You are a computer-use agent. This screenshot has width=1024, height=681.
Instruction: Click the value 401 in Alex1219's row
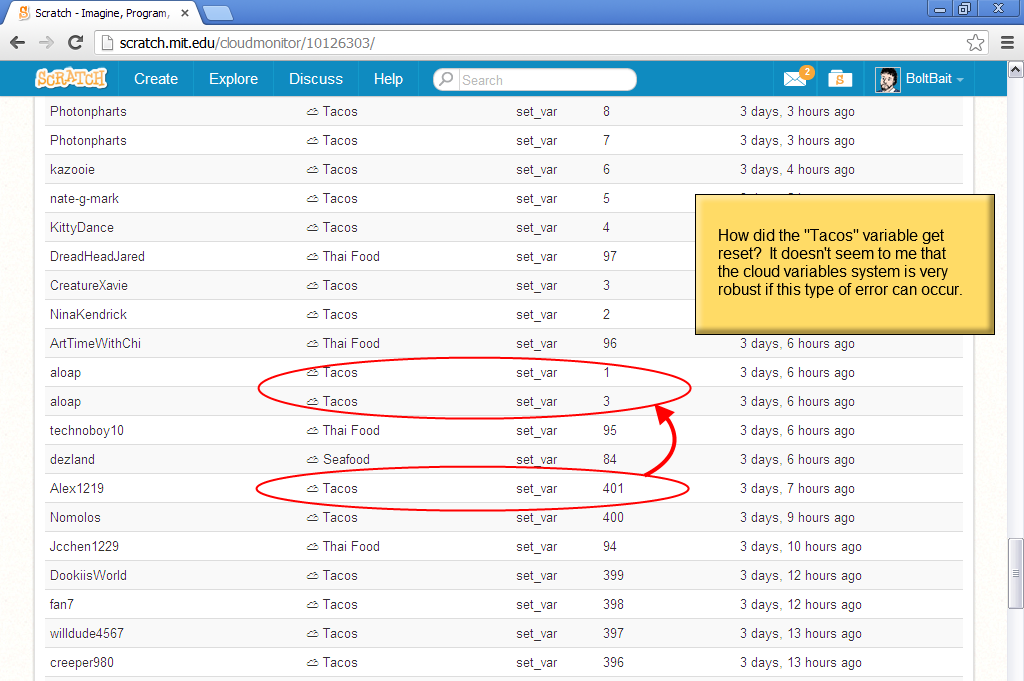pos(613,488)
